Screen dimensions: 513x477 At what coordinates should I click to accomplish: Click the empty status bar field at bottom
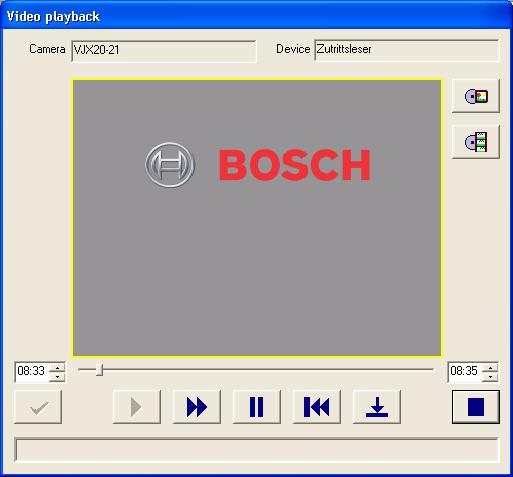pyautogui.click(x=257, y=450)
